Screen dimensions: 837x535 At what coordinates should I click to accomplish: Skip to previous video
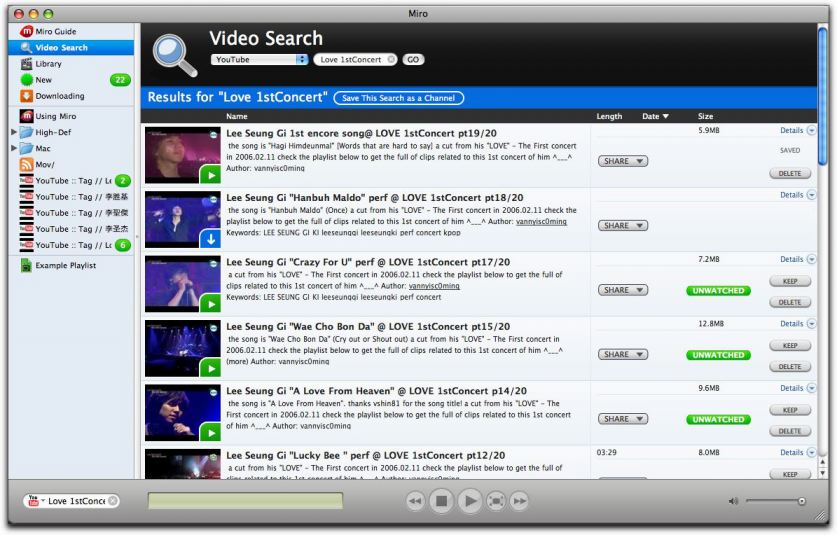click(415, 501)
